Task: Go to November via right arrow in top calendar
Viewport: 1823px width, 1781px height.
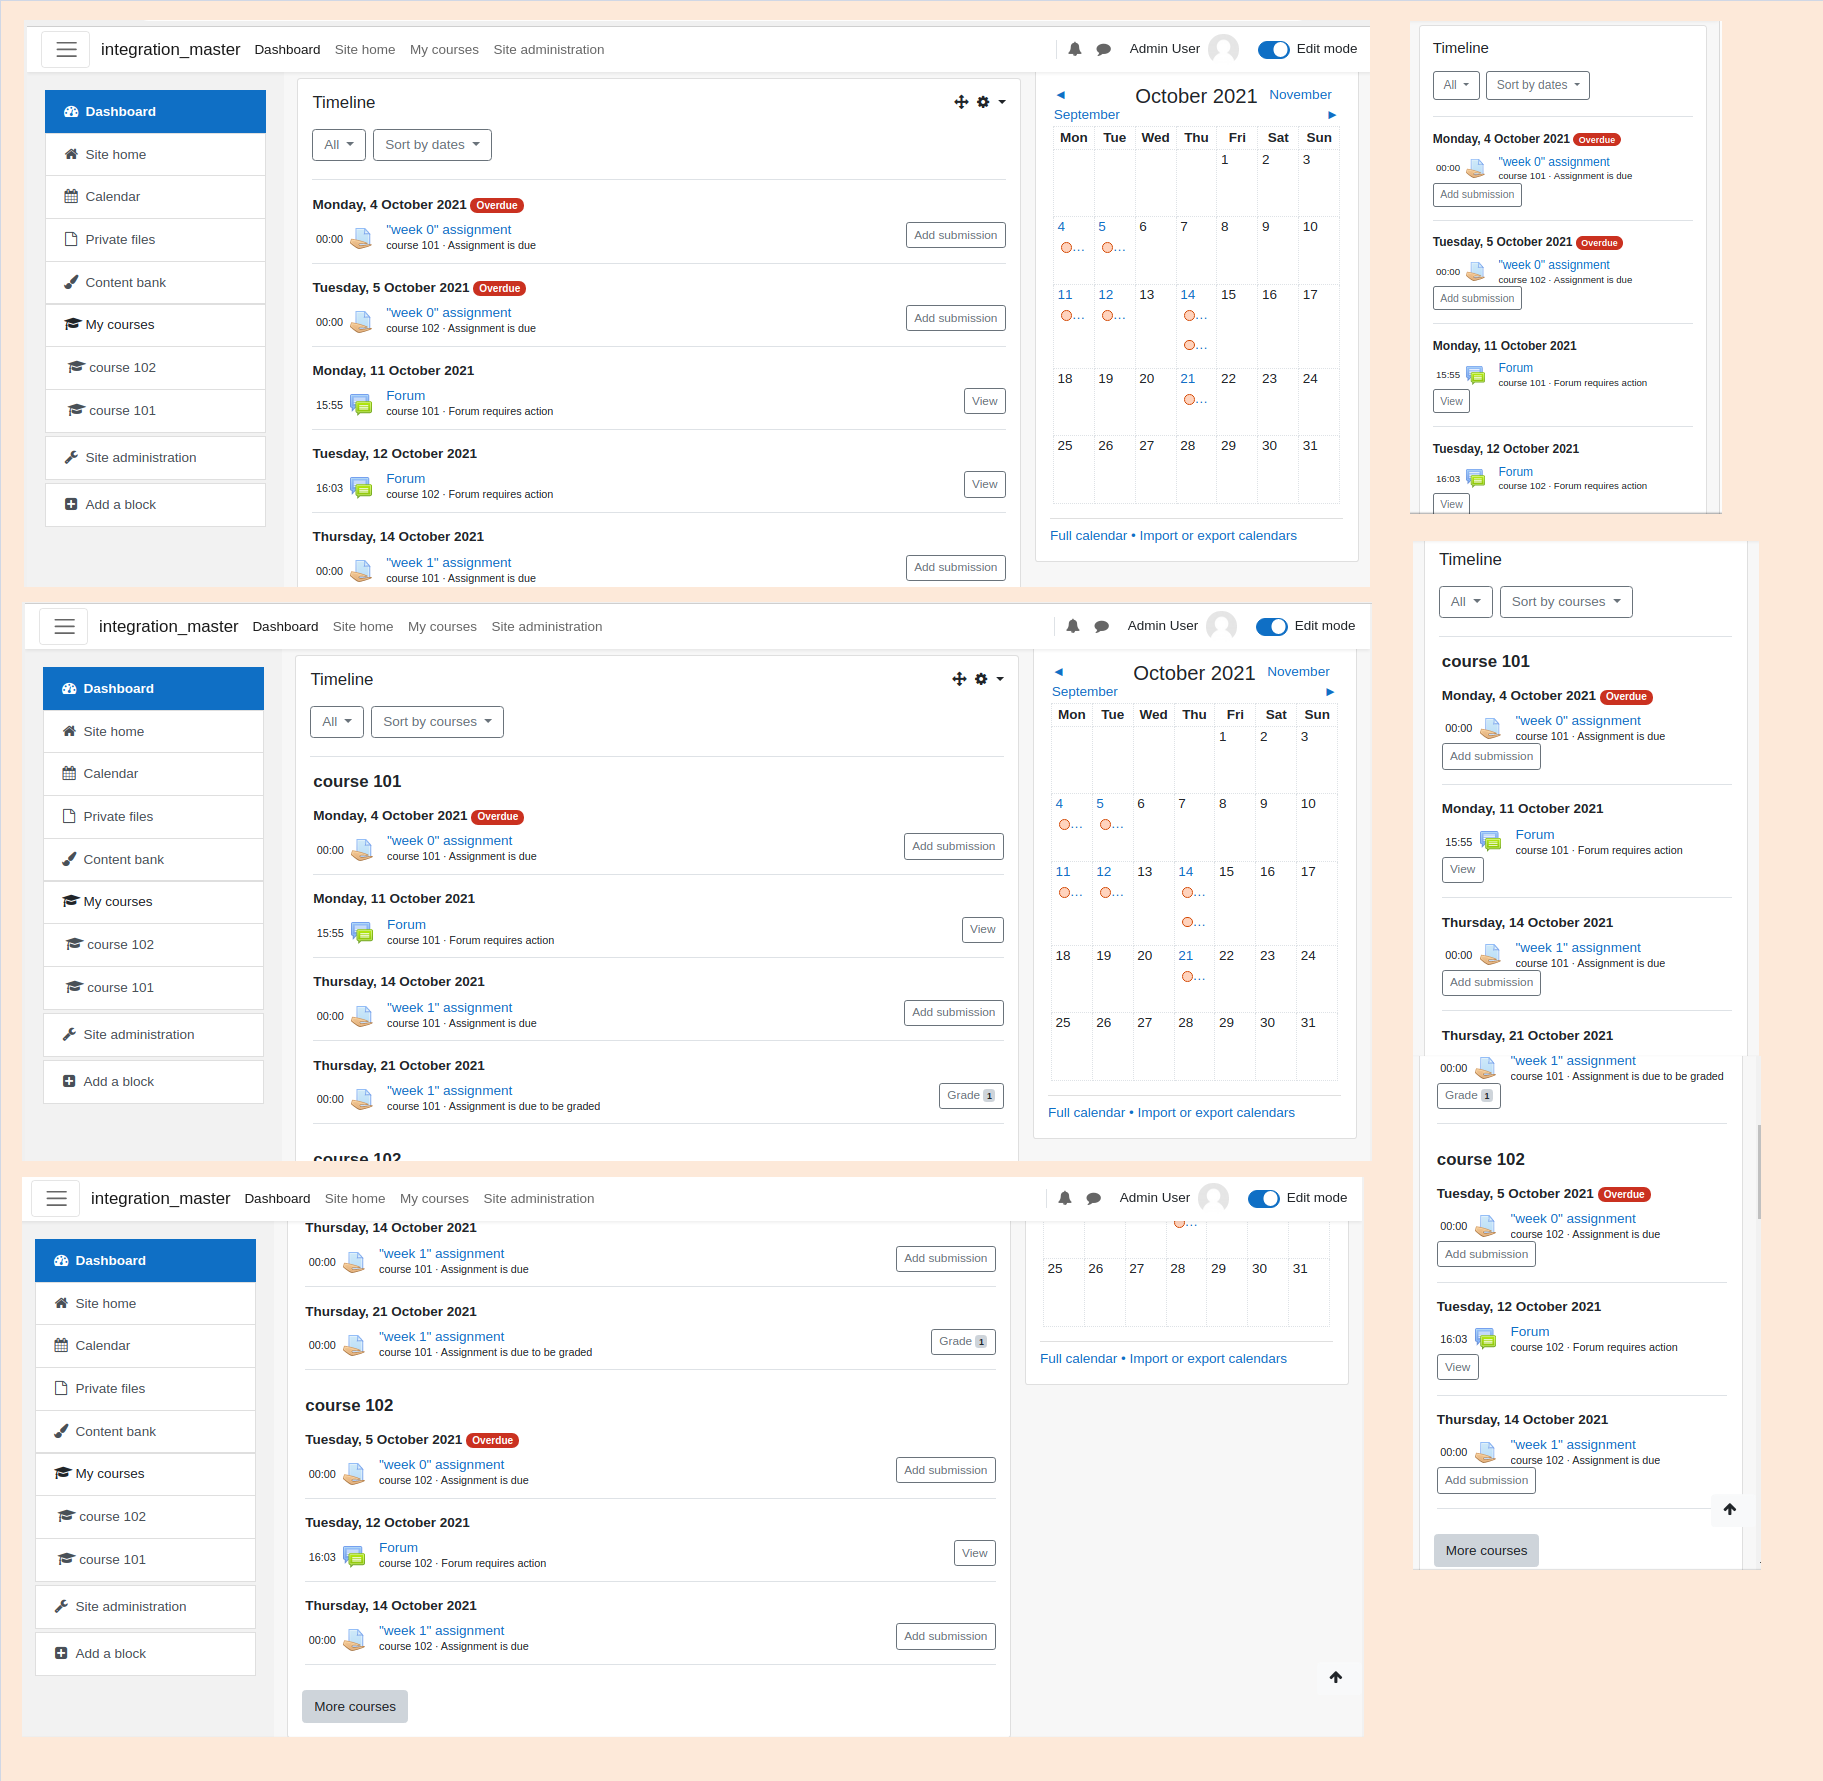Action: (x=1332, y=115)
